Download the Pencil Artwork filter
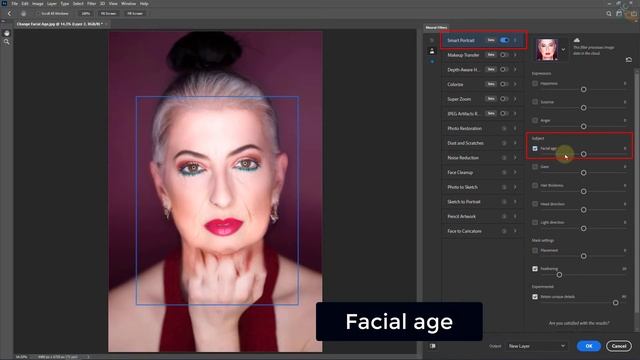This screenshot has width=640, height=360. coord(504,217)
